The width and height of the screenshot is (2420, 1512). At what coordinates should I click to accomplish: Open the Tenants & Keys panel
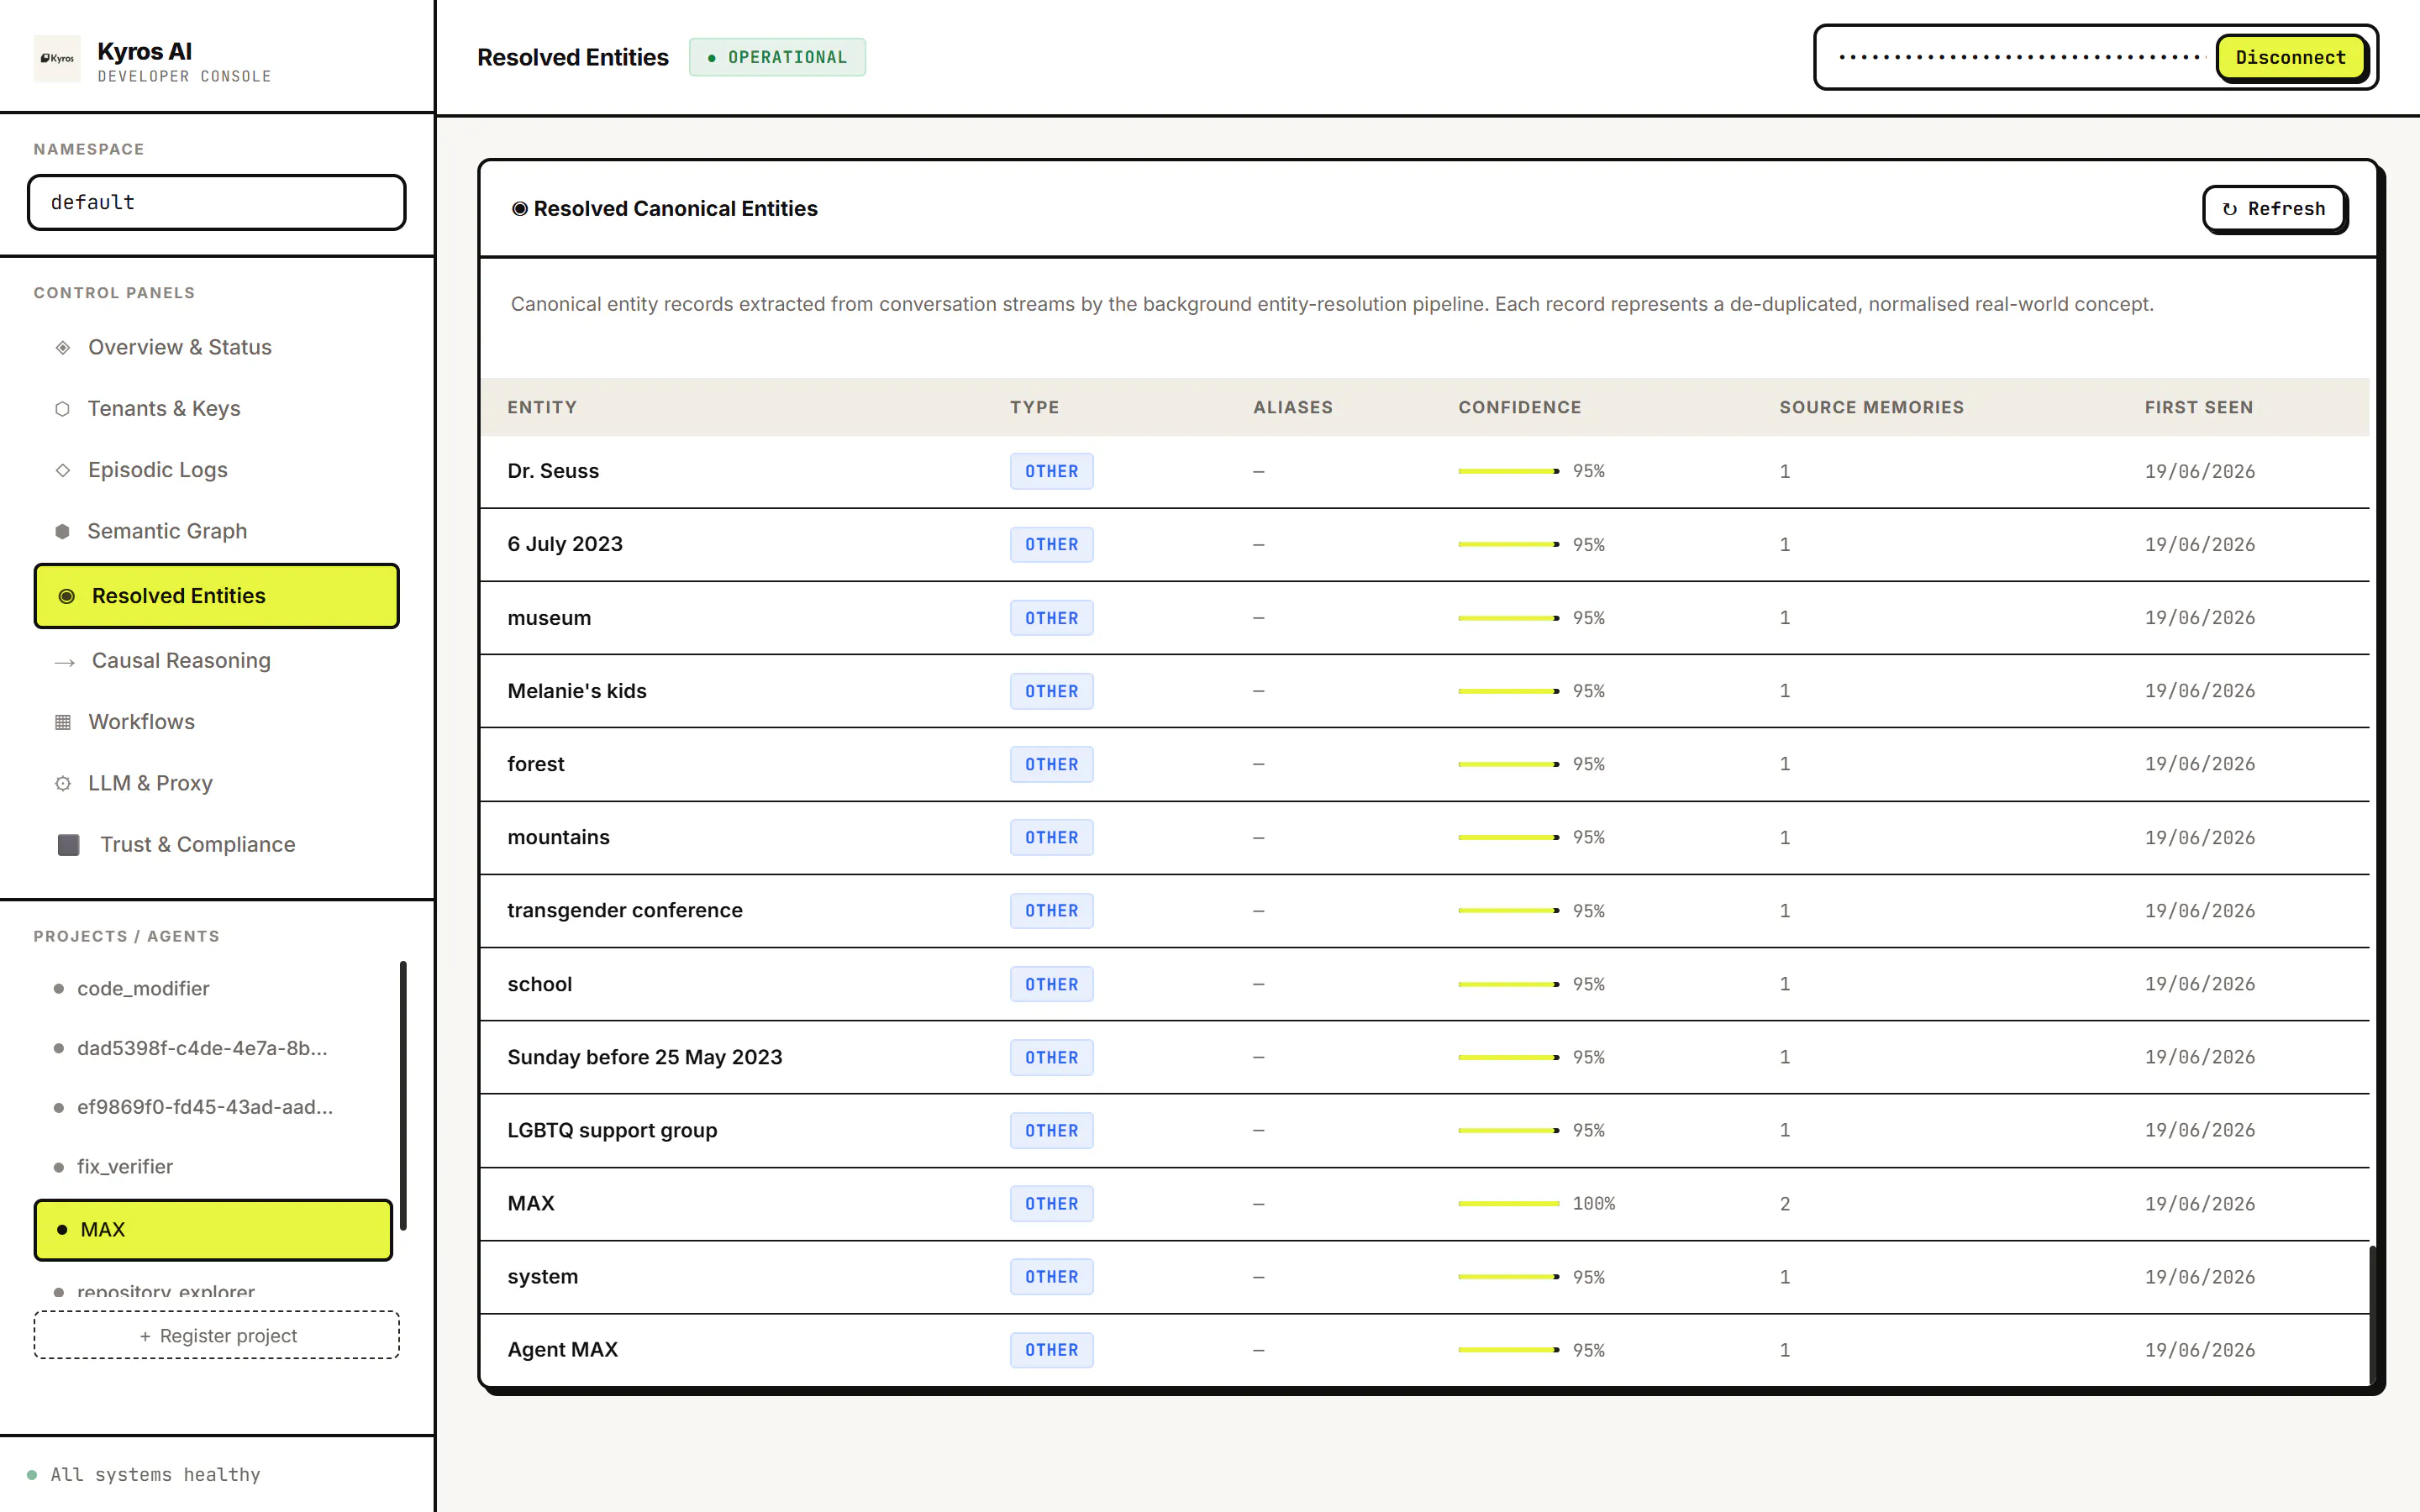coord(216,409)
